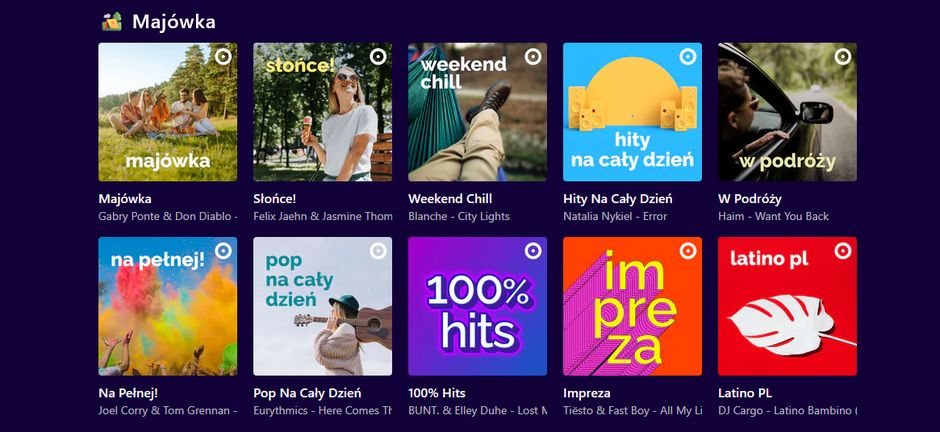Select the Weekend Chill hammock cover image
Viewport: 940px width, 432px height.
pos(477,112)
